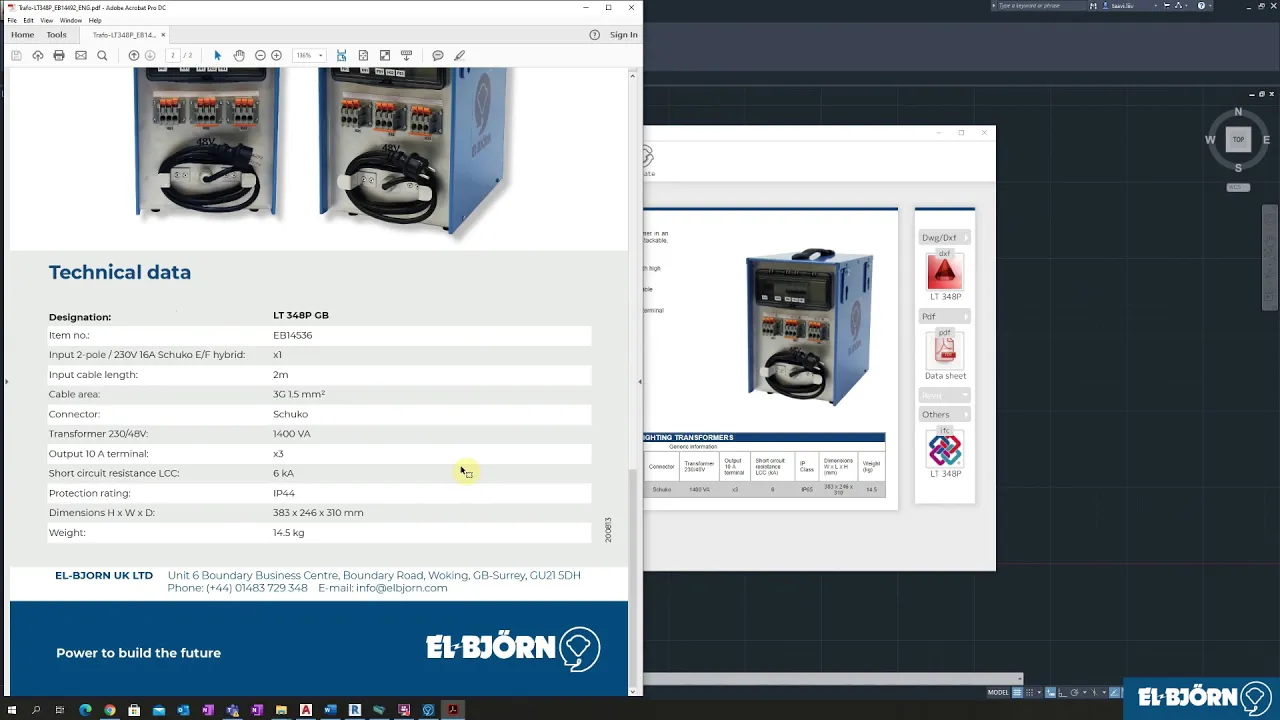
Task: Launch Microsoft Edge from taskbar
Action: (85, 710)
